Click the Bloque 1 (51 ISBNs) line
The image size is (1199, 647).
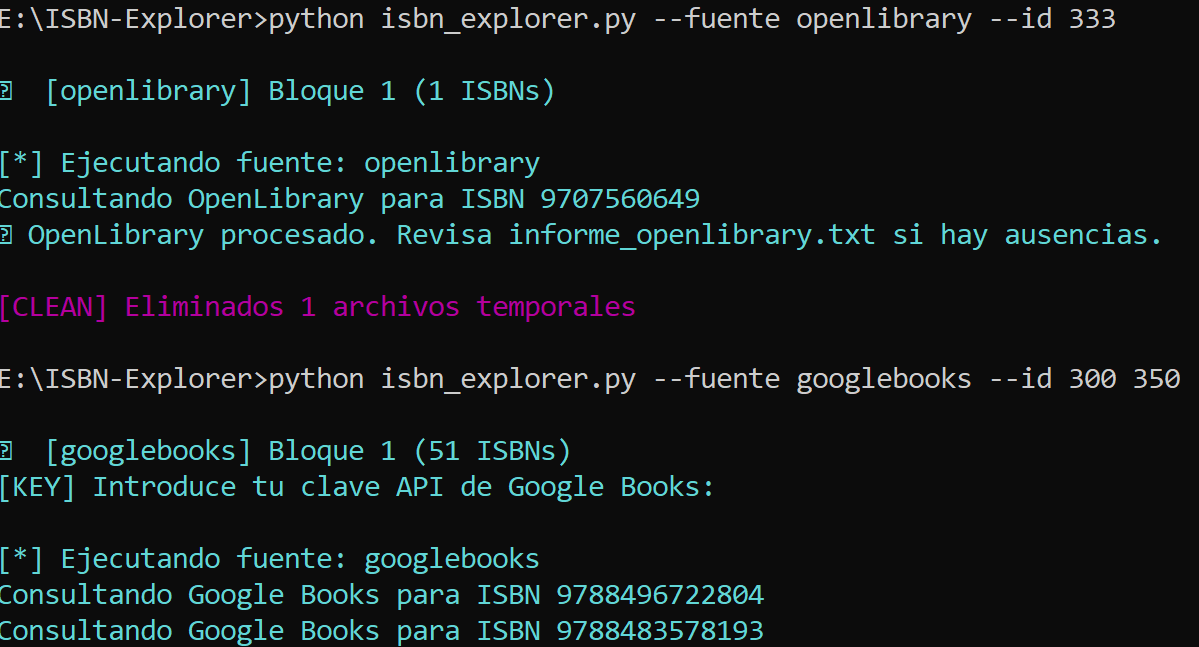[420, 450]
